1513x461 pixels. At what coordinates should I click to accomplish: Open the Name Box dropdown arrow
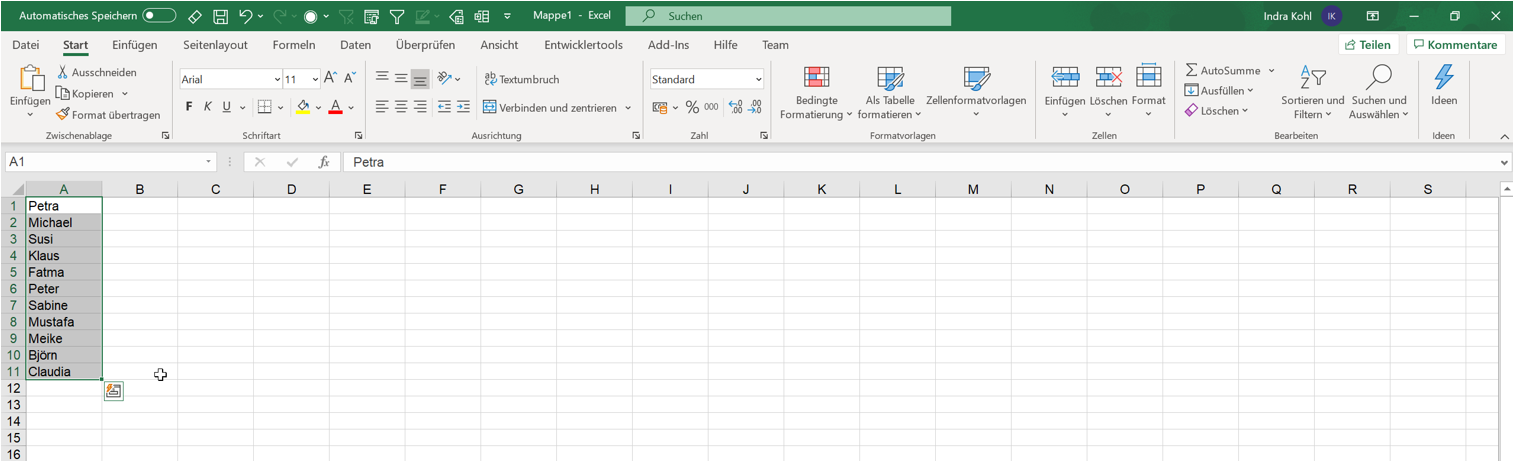point(209,162)
